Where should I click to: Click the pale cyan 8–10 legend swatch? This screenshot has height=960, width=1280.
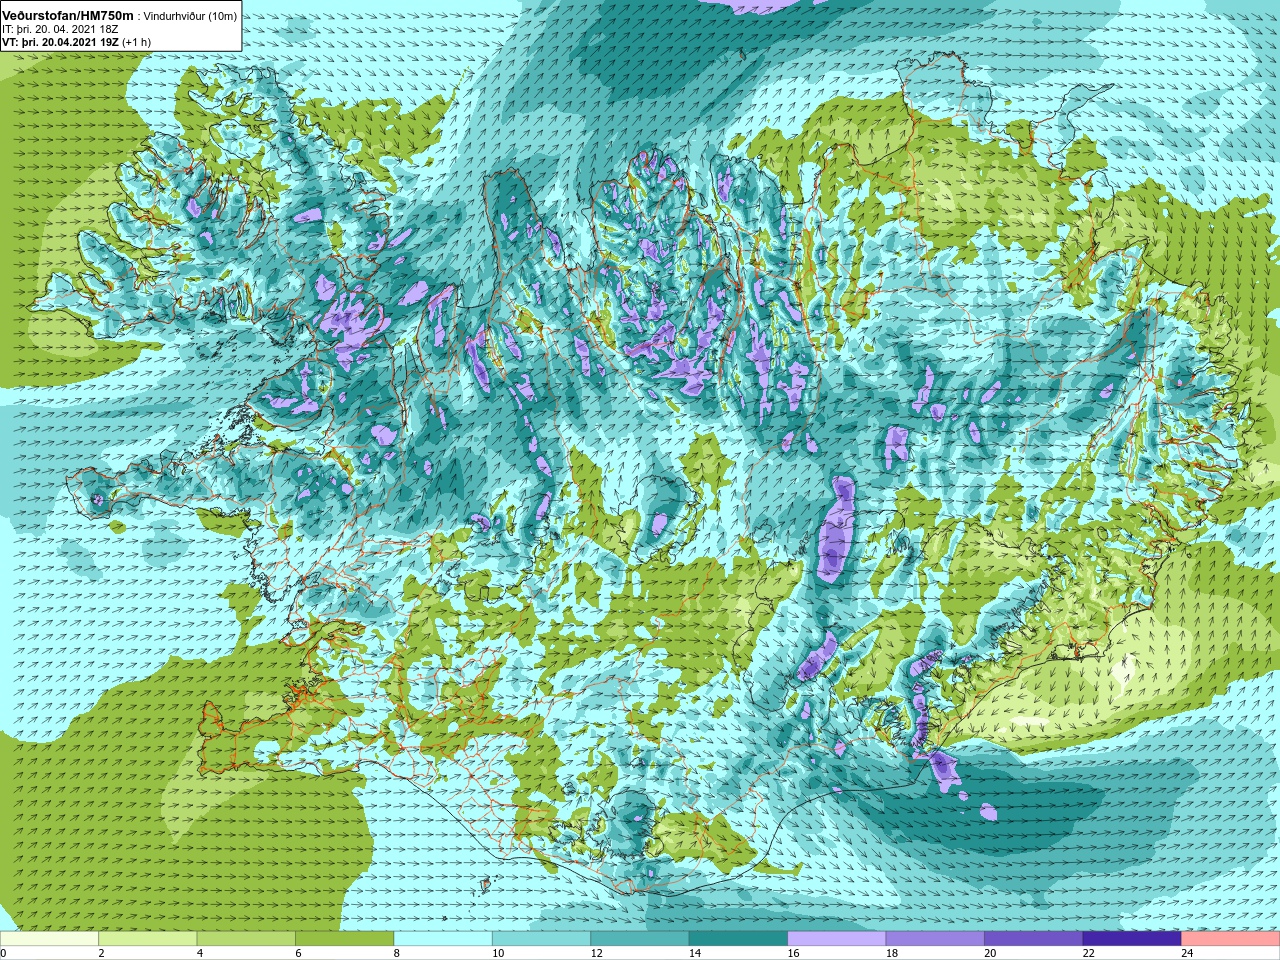443,939
